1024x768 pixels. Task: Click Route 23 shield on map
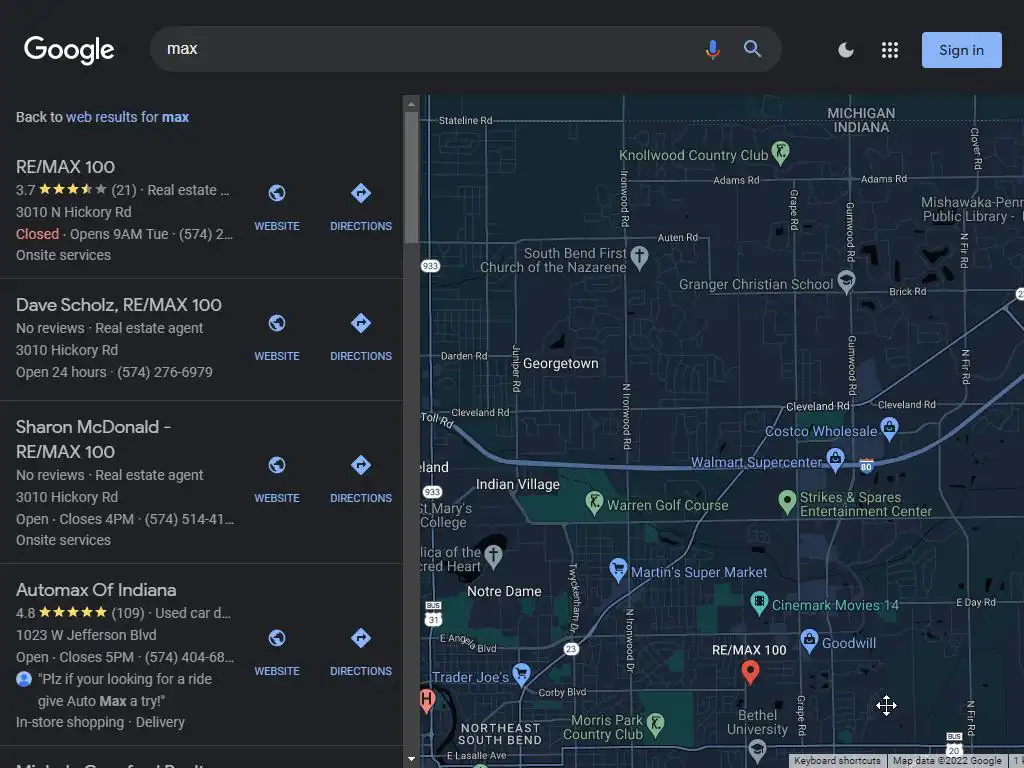click(x=571, y=648)
